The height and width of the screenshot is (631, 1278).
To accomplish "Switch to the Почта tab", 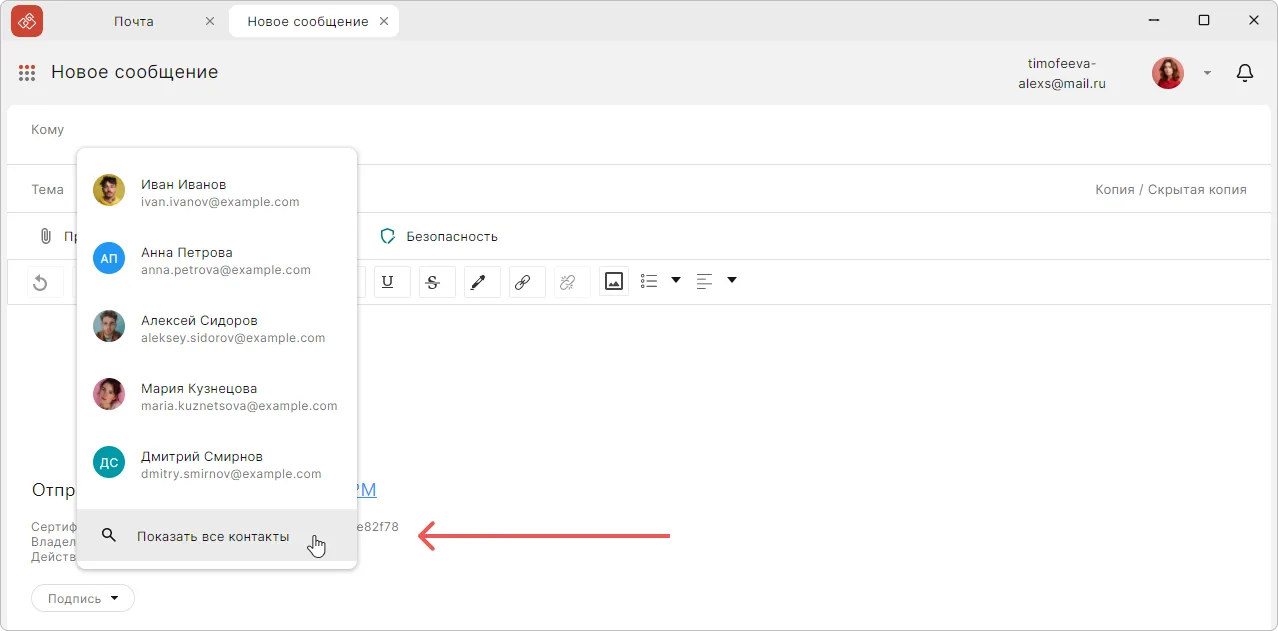I will point(134,21).
